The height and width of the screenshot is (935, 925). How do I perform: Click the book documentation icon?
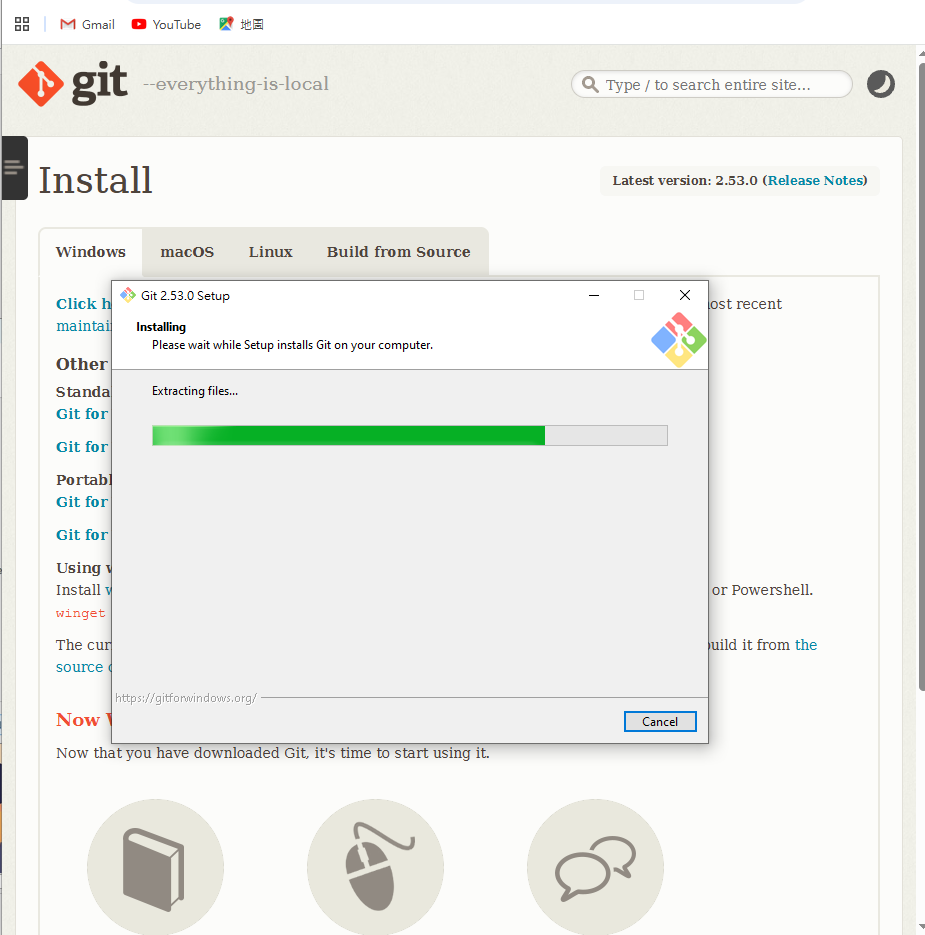(155, 868)
